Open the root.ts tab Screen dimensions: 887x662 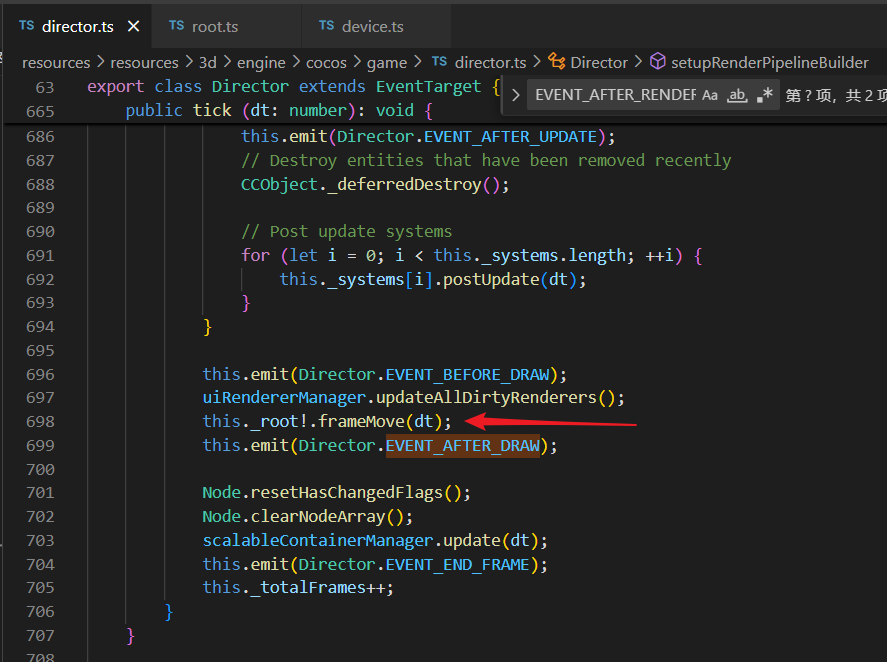[214, 27]
